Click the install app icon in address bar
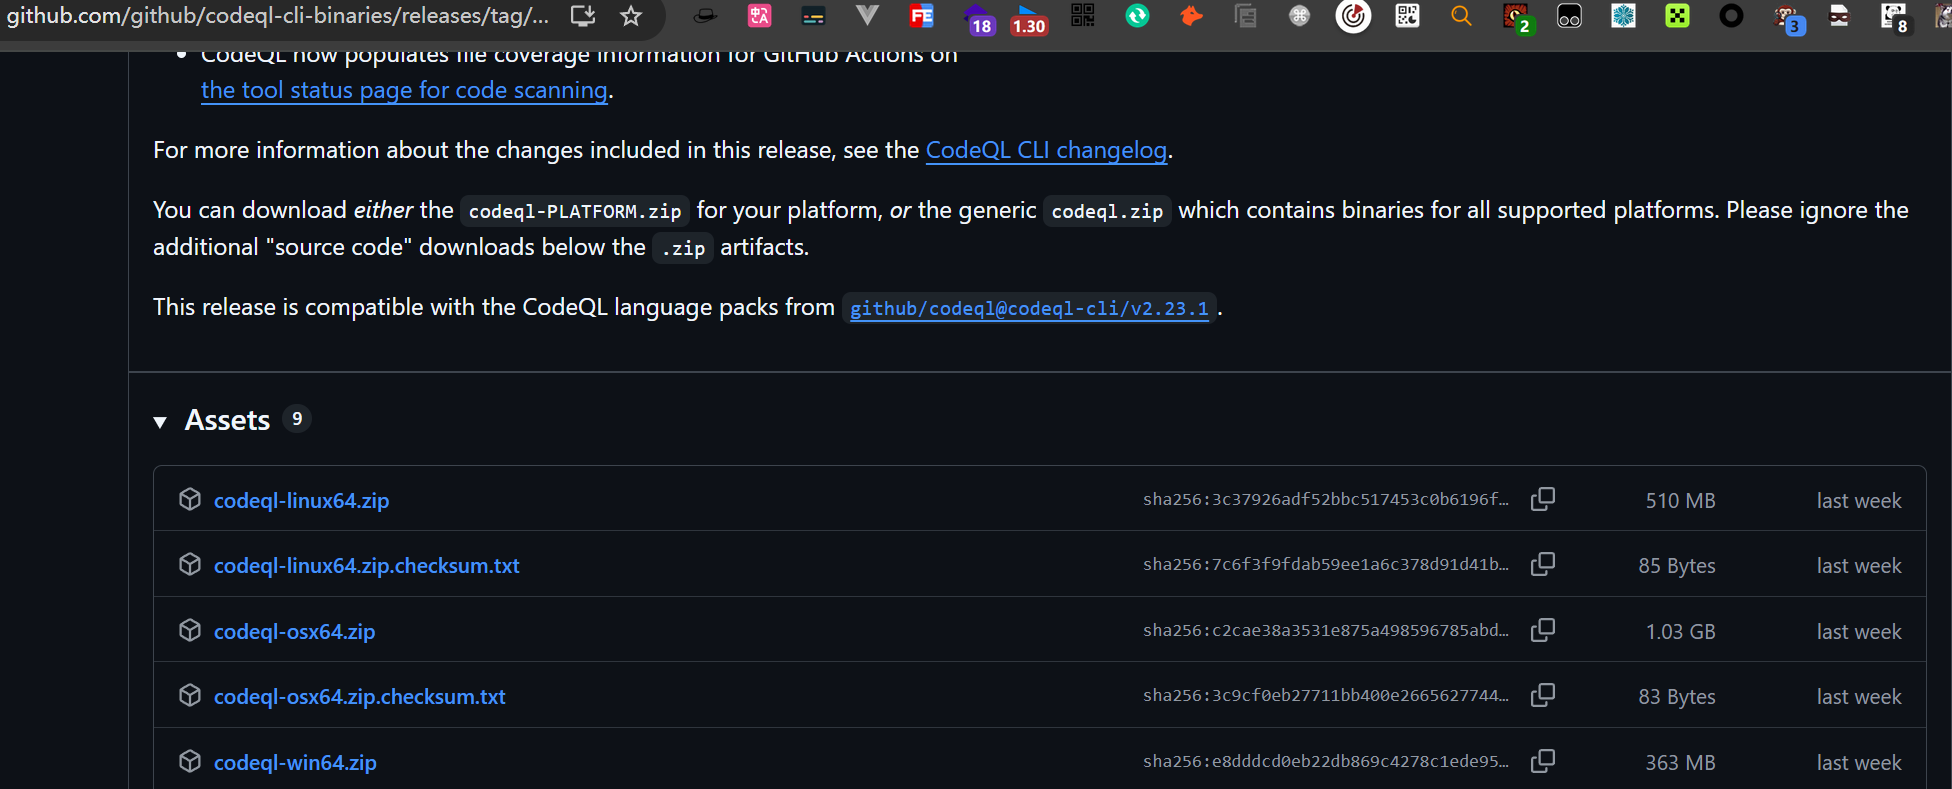Image resolution: width=1952 pixels, height=789 pixels. [x=583, y=16]
